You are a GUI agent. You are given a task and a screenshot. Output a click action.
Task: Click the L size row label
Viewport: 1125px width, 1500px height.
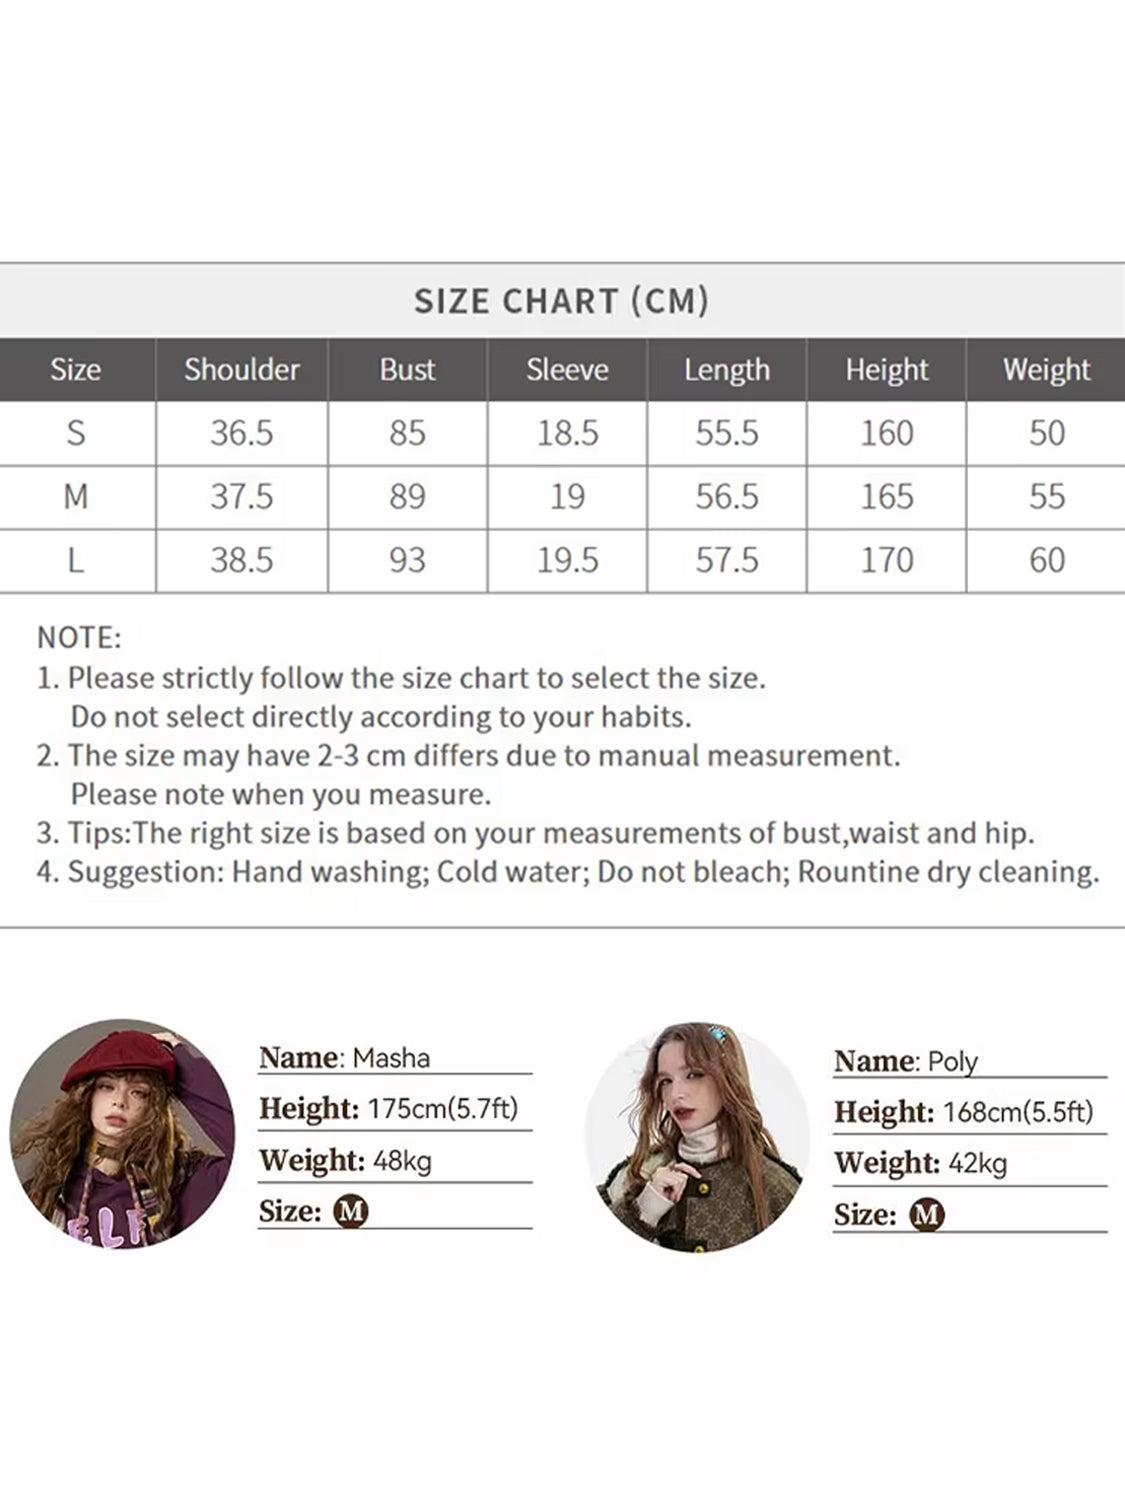coord(76,560)
